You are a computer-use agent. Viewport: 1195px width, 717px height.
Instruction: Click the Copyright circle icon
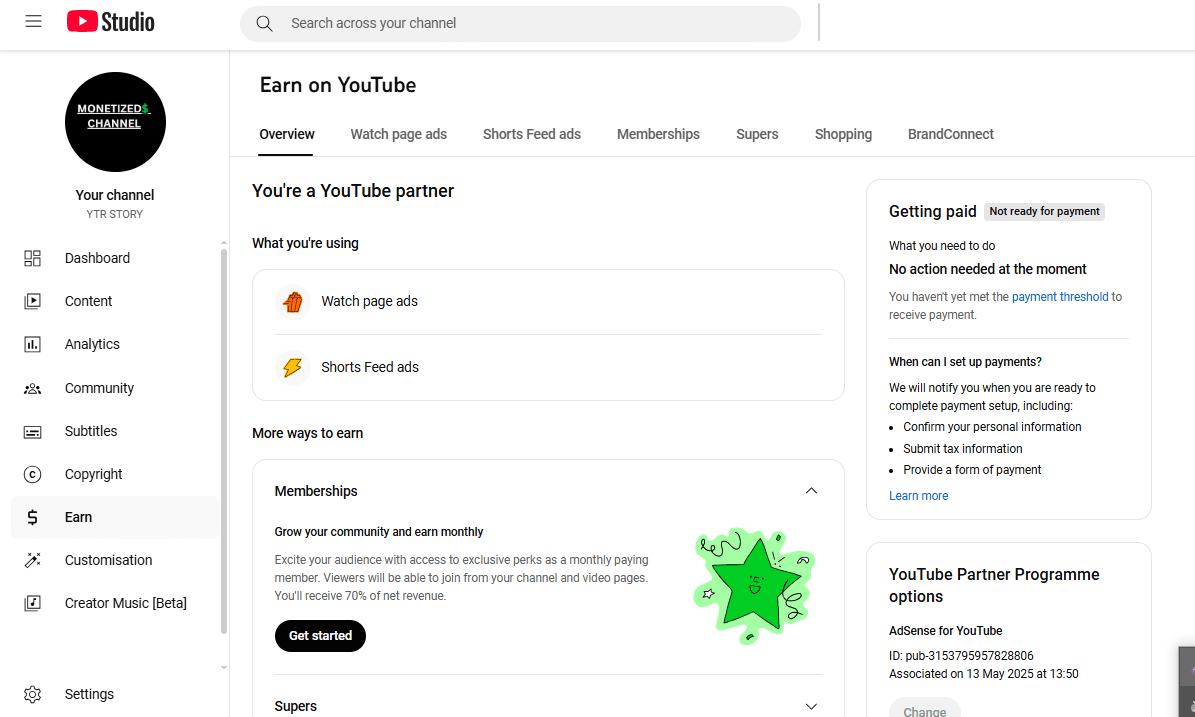tap(32, 475)
